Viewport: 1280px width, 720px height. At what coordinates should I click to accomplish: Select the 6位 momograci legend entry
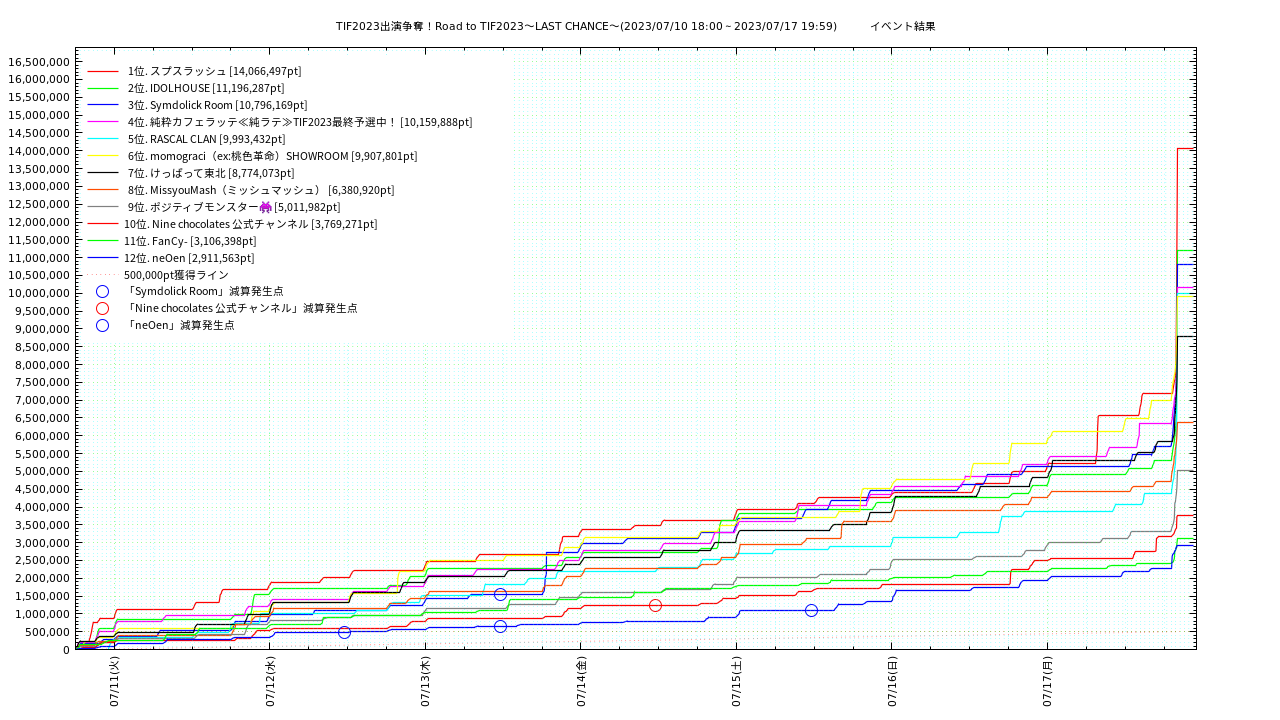[272, 156]
